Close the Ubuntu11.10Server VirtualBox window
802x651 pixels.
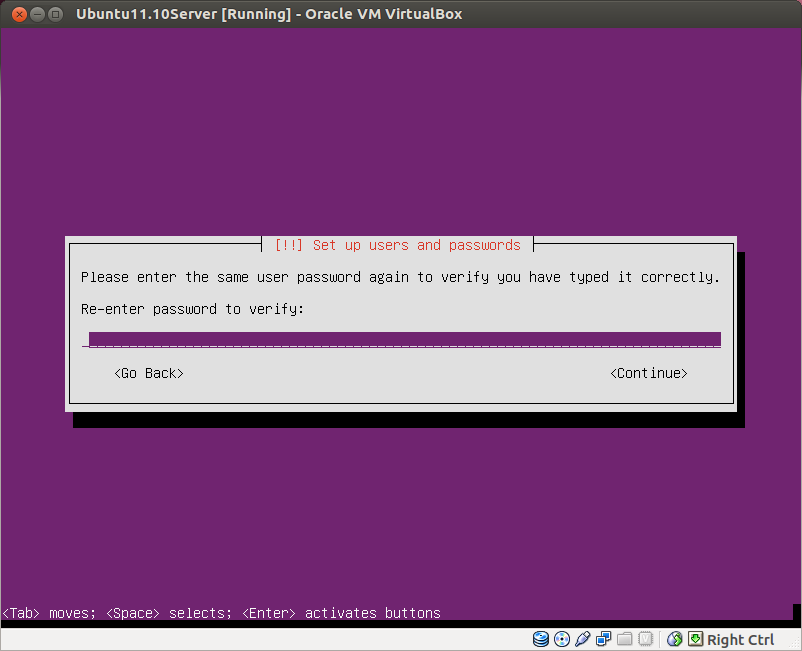(x=18, y=14)
